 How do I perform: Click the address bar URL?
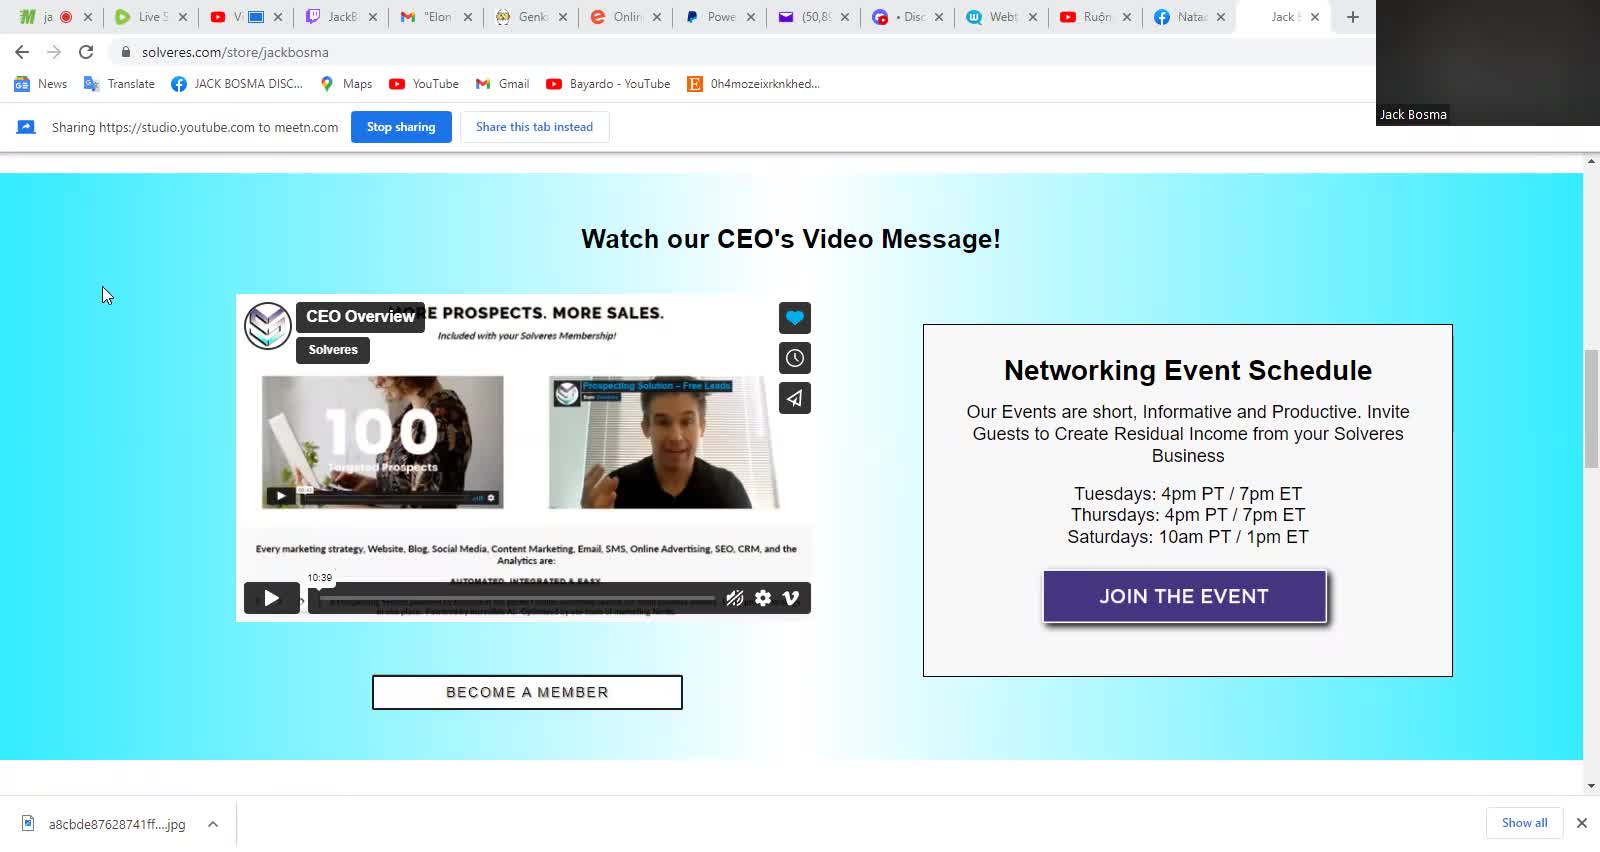(235, 52)
